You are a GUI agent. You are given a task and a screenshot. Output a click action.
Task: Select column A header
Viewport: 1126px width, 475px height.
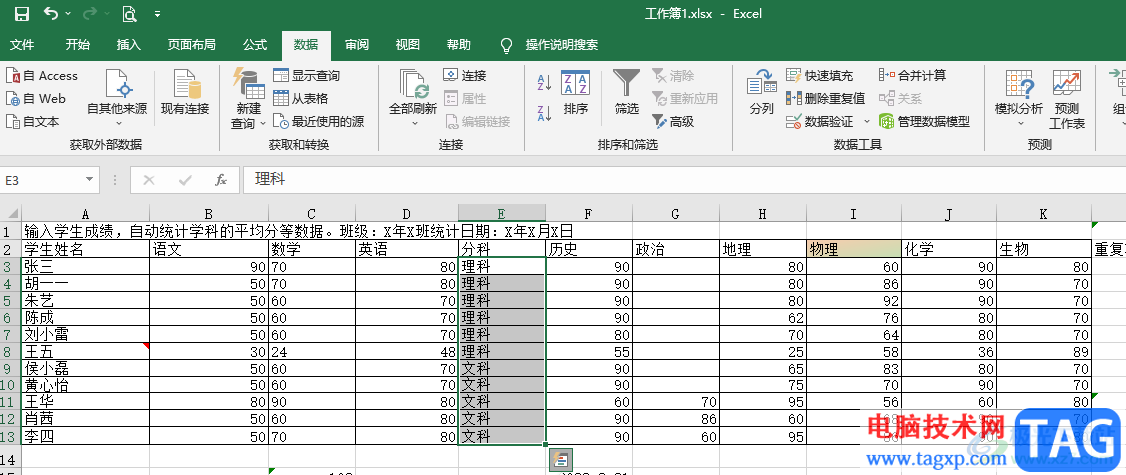(85, 213)
